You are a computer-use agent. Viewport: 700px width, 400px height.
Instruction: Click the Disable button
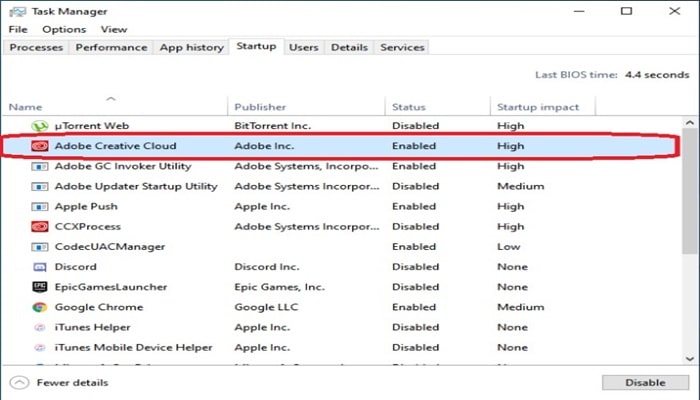click(645, 383)
